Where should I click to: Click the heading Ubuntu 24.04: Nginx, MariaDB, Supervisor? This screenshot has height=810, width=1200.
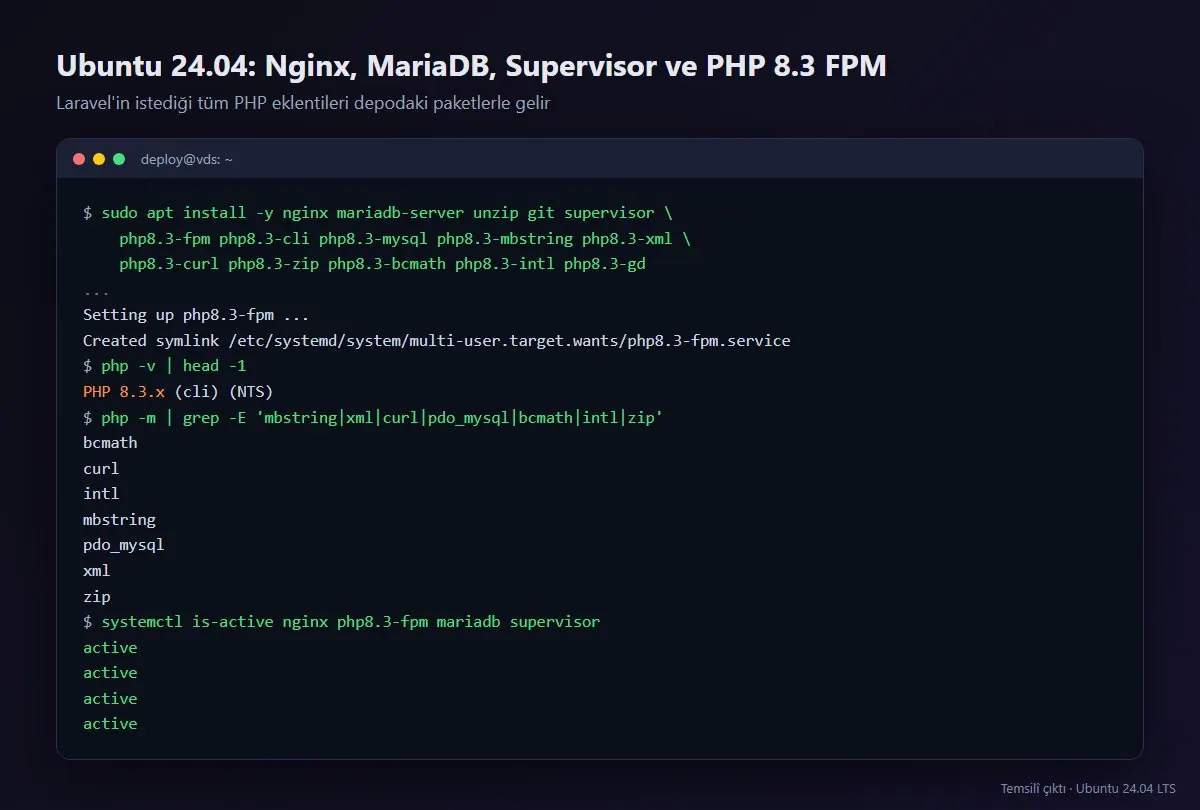click(471, 66)
